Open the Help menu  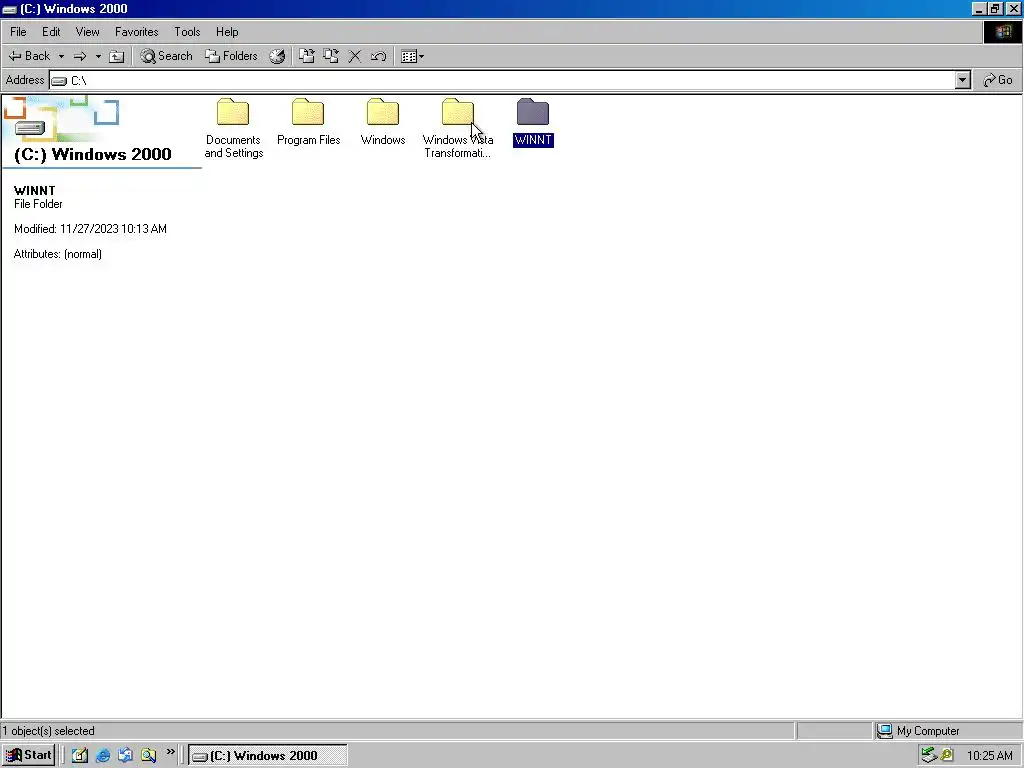[x=227, y=32]
